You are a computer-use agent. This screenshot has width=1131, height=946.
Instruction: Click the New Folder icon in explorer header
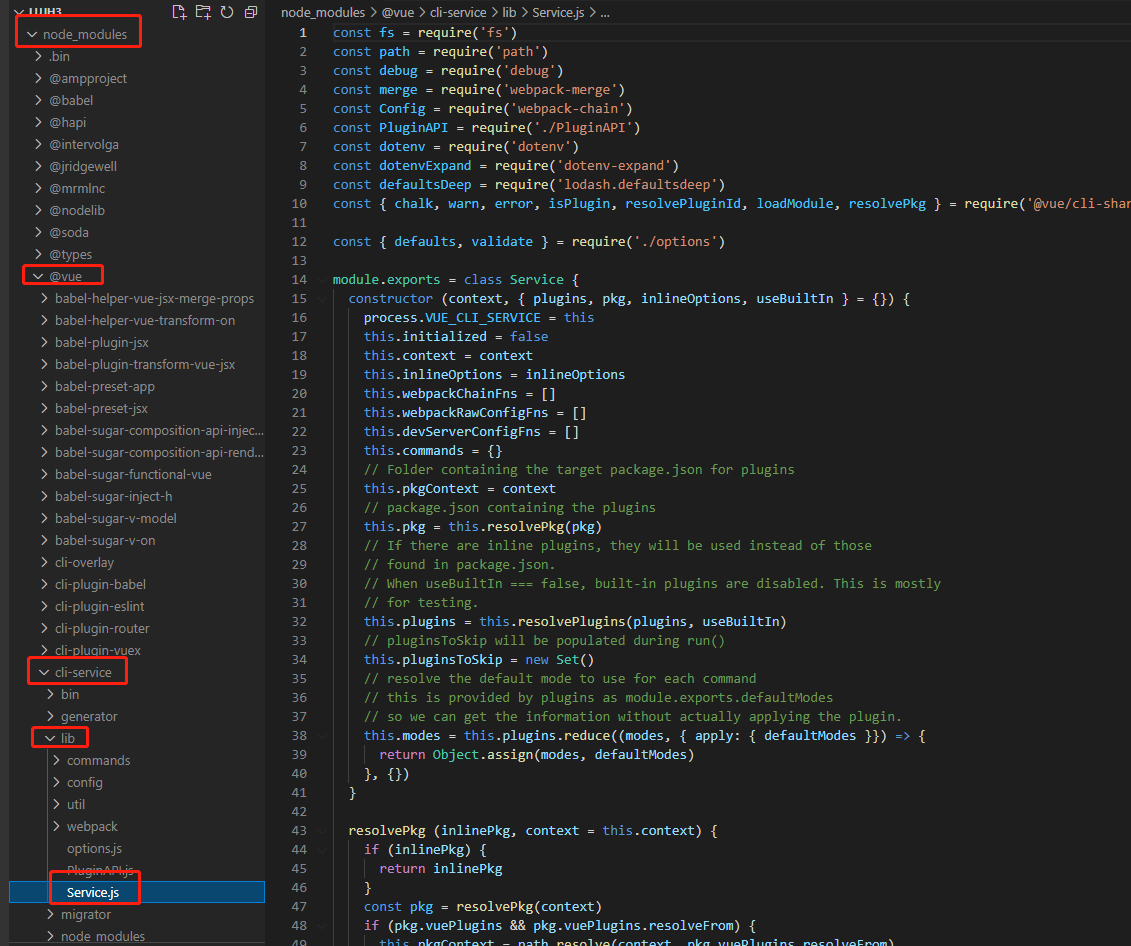coord(203,12)
